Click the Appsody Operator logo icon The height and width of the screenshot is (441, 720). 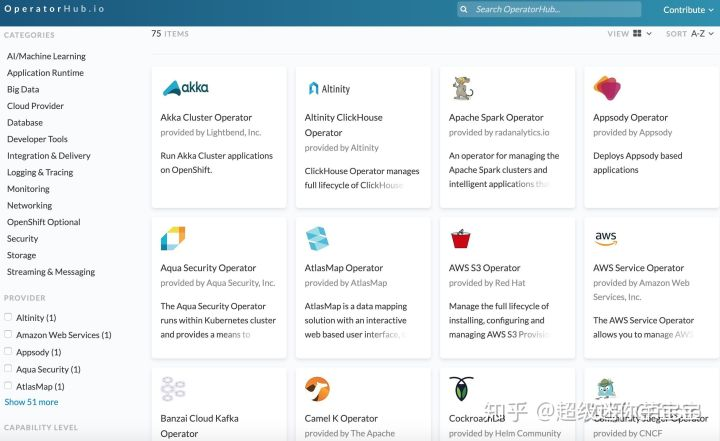(607, 88)
